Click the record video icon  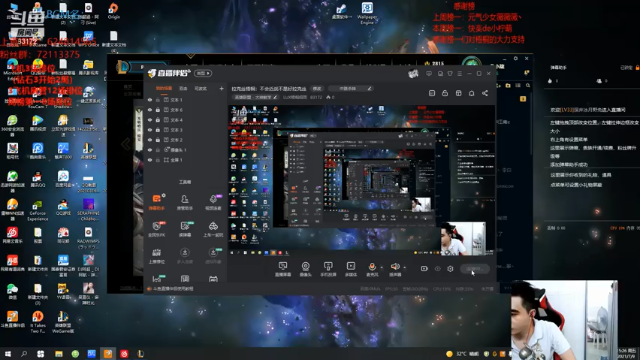point(424,269)
